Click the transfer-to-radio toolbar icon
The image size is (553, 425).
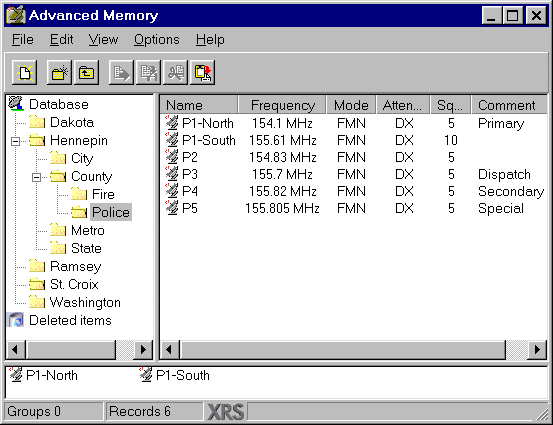pyautogui.click(x=203, y=73)
